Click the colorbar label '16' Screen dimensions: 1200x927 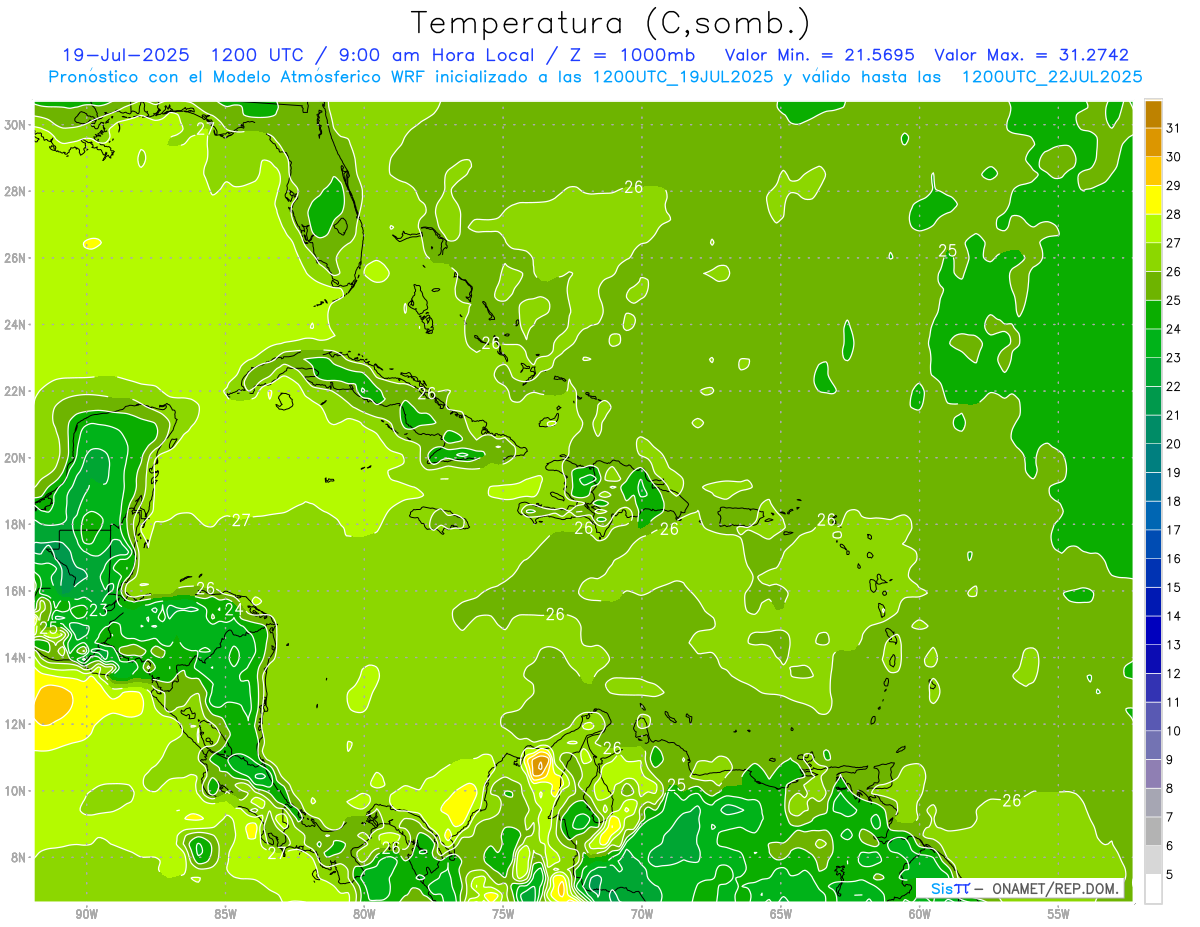(x=1174, y=559)
